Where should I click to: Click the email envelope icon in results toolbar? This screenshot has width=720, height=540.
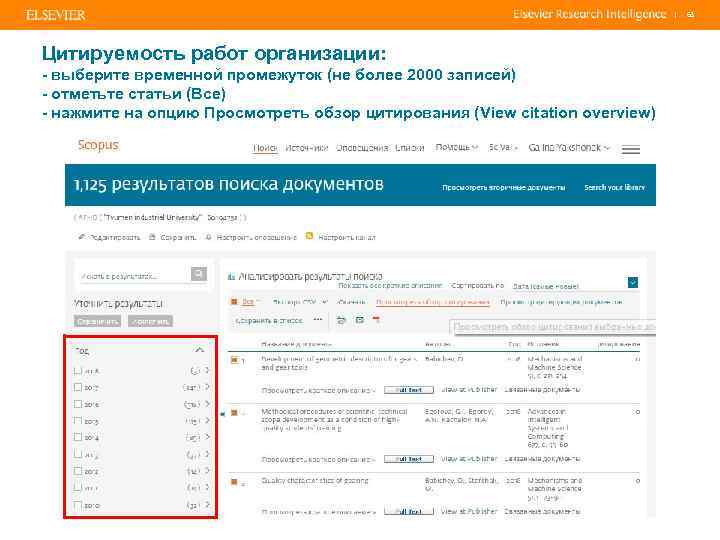pyautogui.click(x=360, y=320)
